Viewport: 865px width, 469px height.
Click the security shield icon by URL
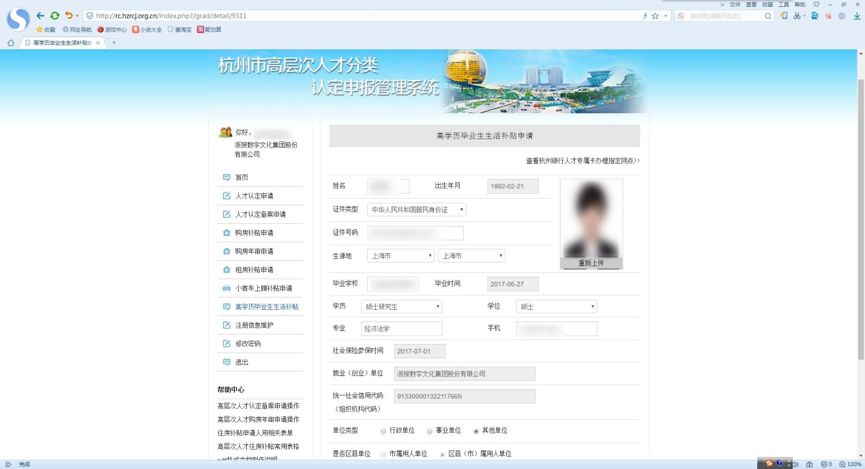[x=89, y=16]
